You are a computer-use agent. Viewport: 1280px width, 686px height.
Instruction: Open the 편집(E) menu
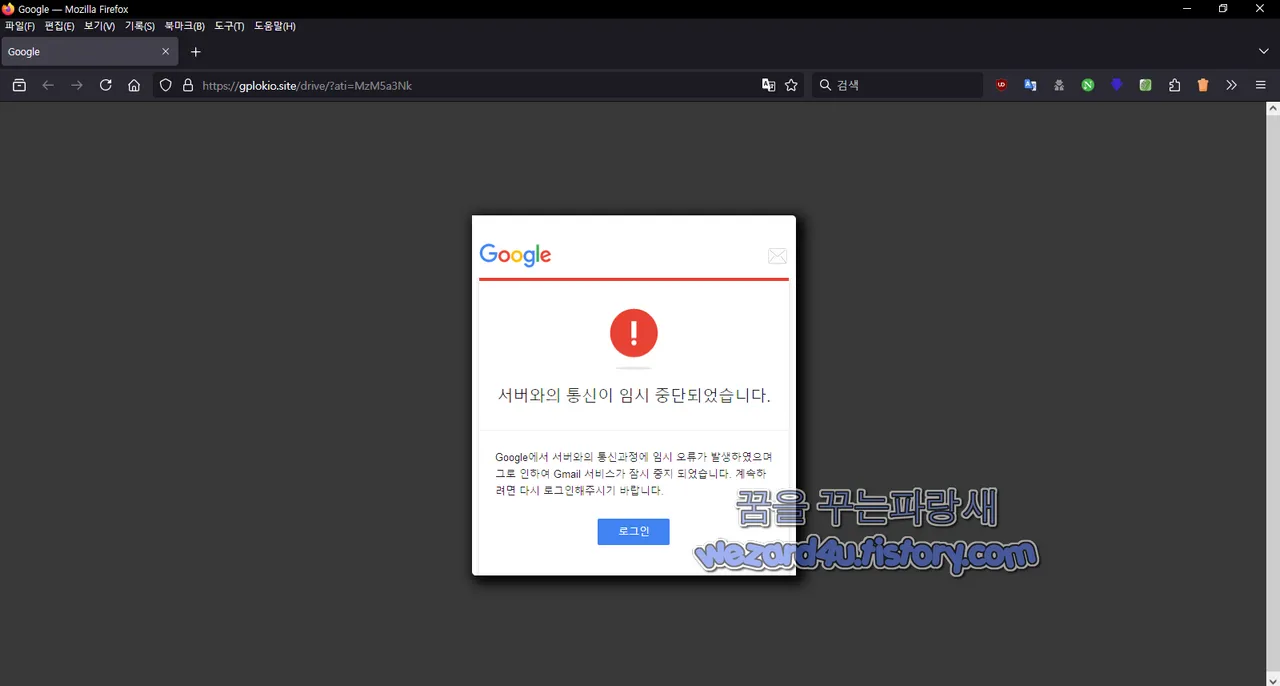[60, 26]
